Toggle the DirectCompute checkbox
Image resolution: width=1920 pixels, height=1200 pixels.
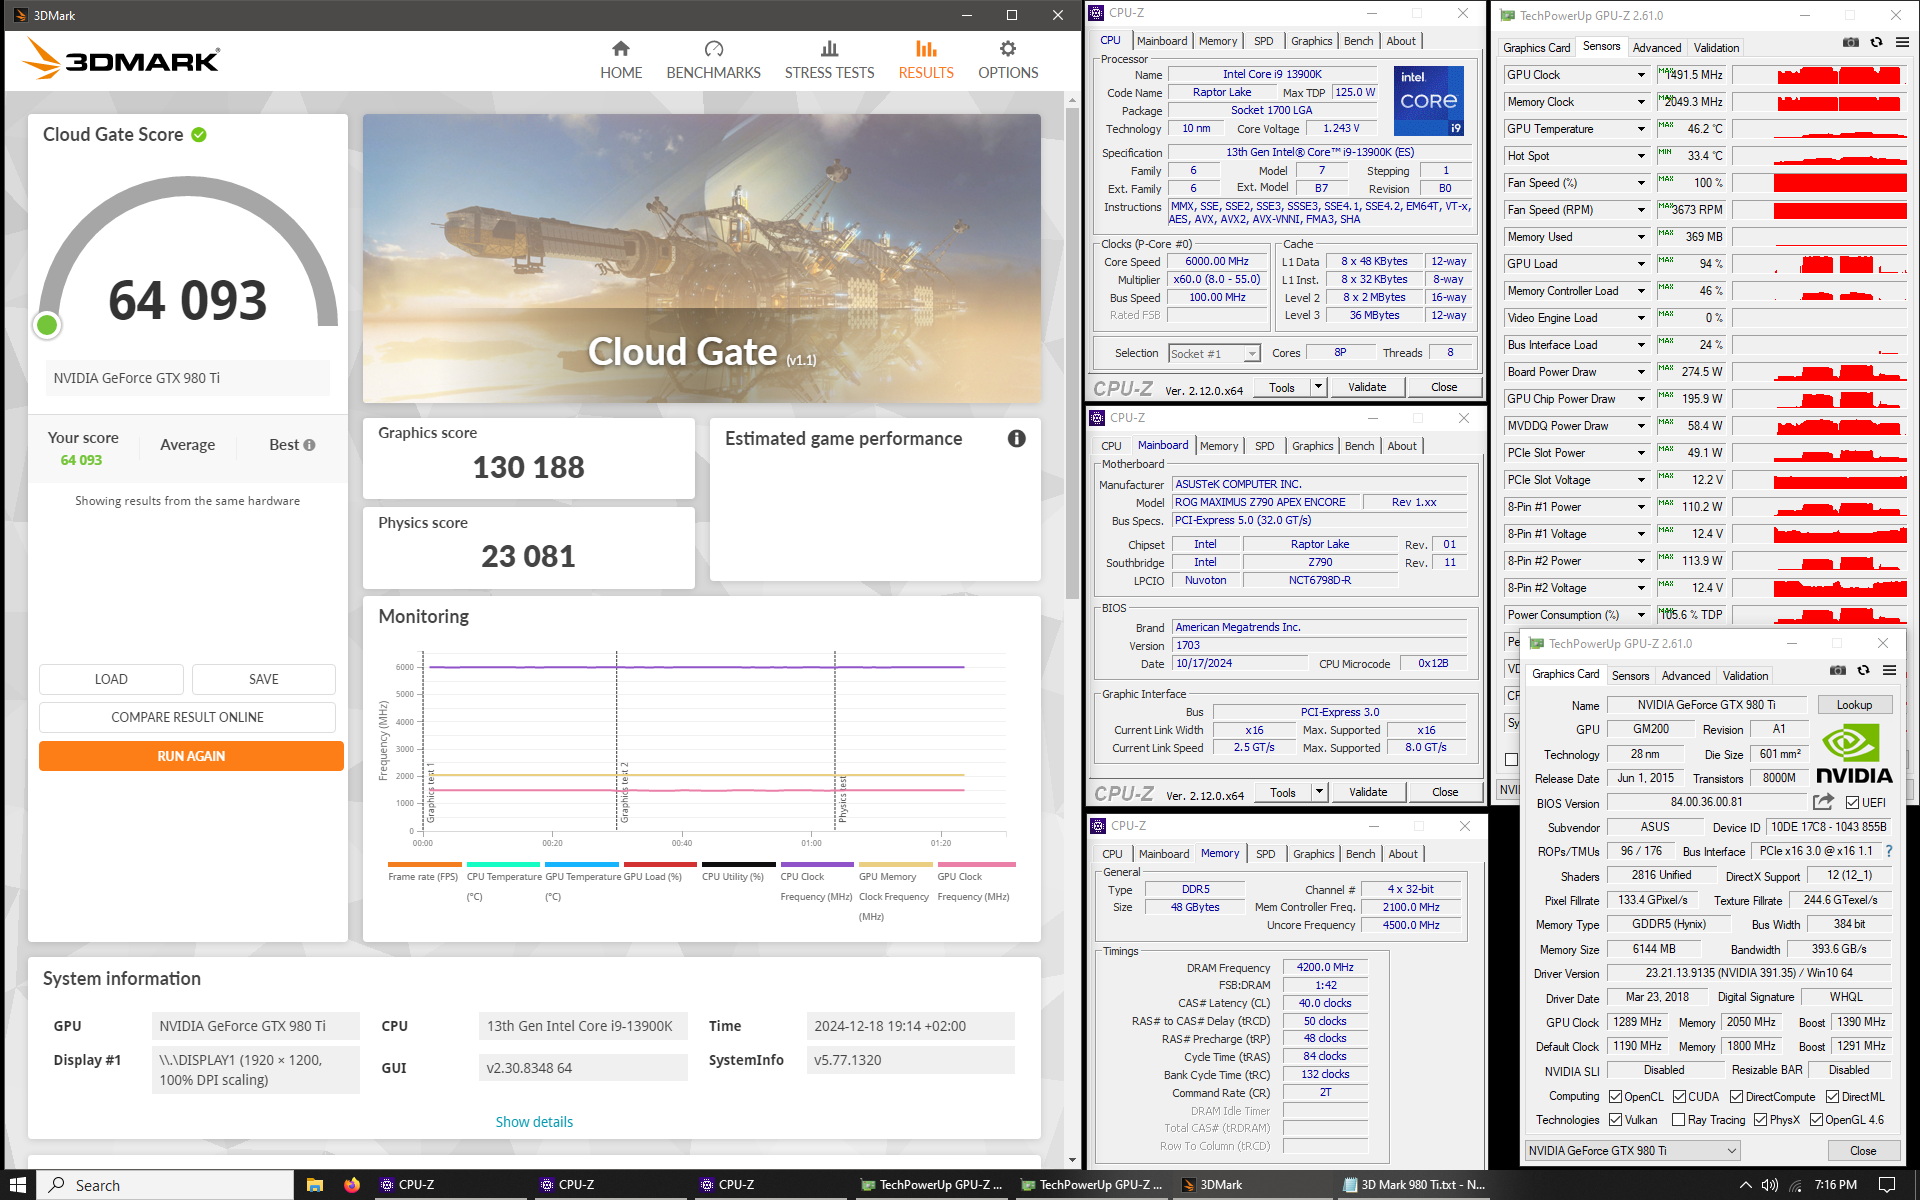tap(1737, 1097)
